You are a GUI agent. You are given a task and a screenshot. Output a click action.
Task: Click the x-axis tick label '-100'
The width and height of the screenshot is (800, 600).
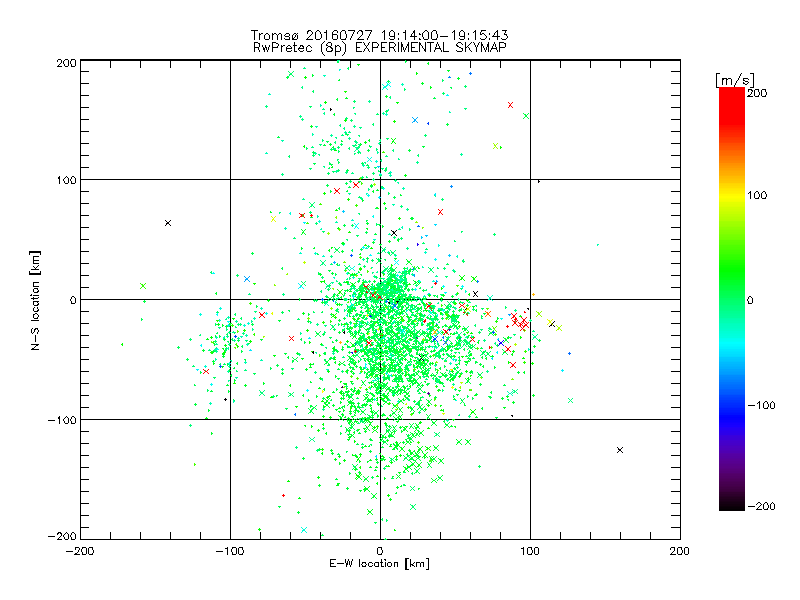pos(230,551)
